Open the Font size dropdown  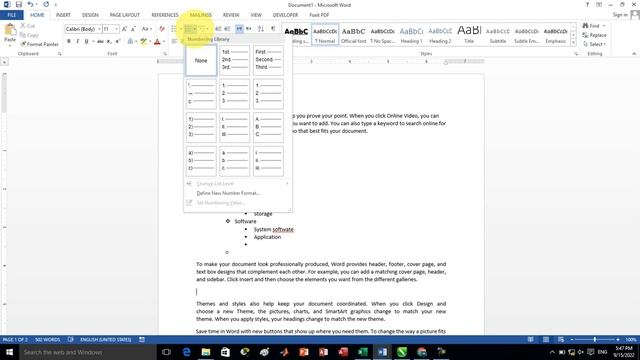point(116,29)
